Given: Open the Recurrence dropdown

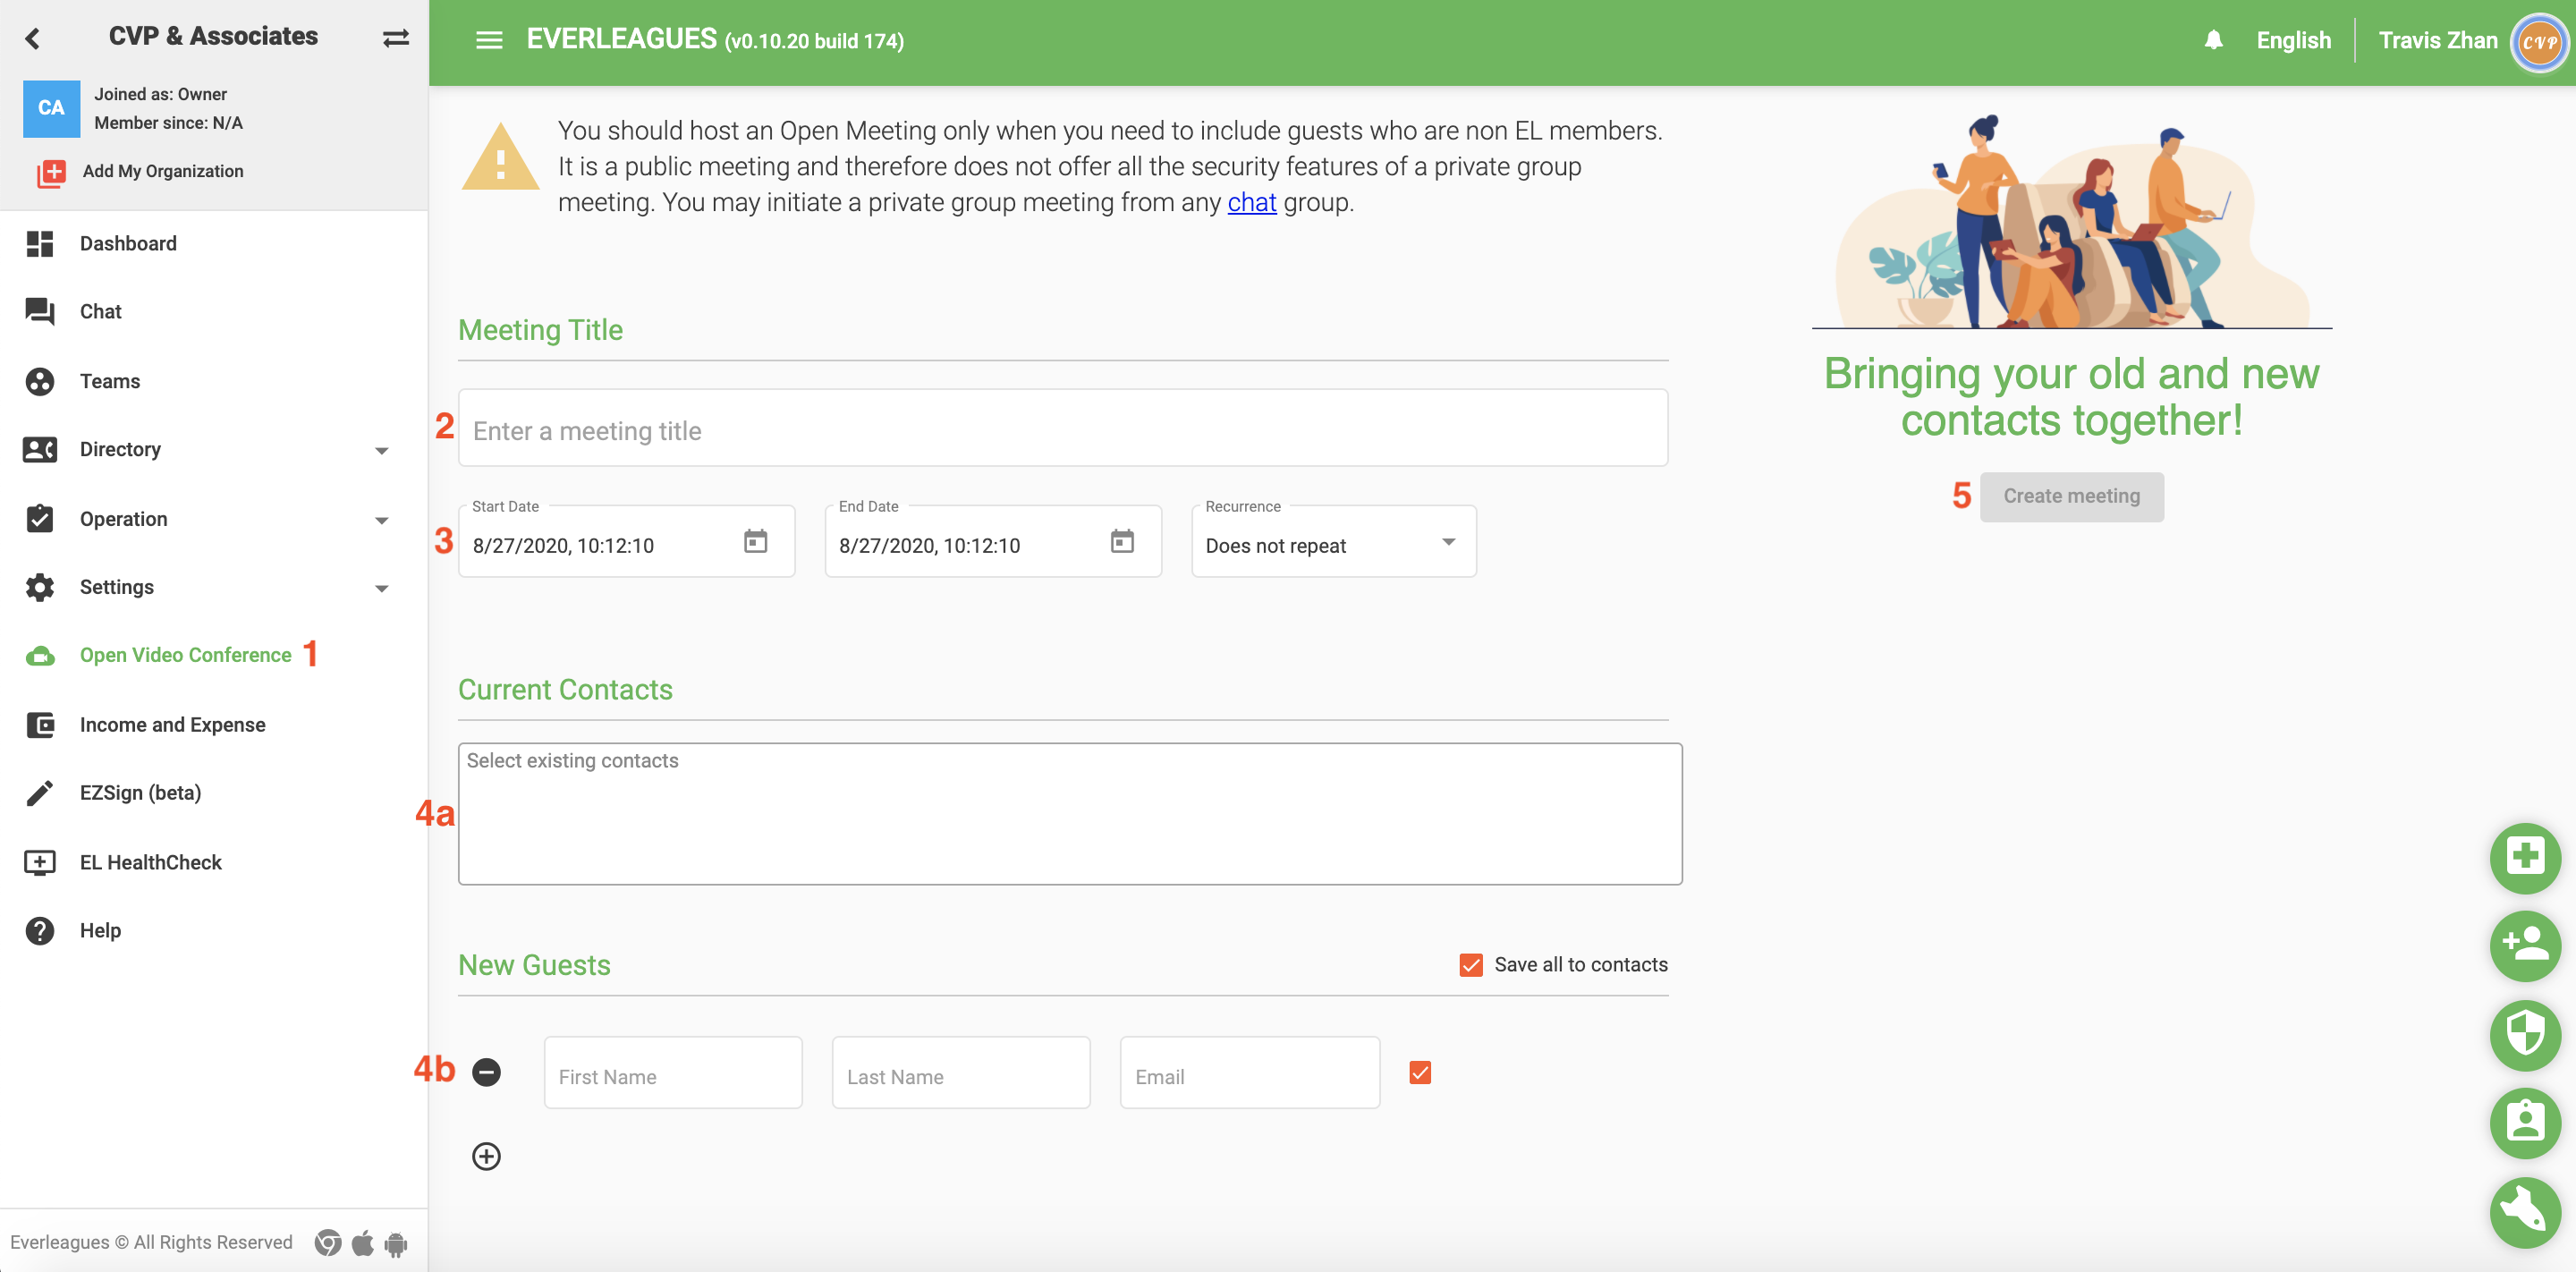Looking at the screenshot, I should click(1332, 544).
